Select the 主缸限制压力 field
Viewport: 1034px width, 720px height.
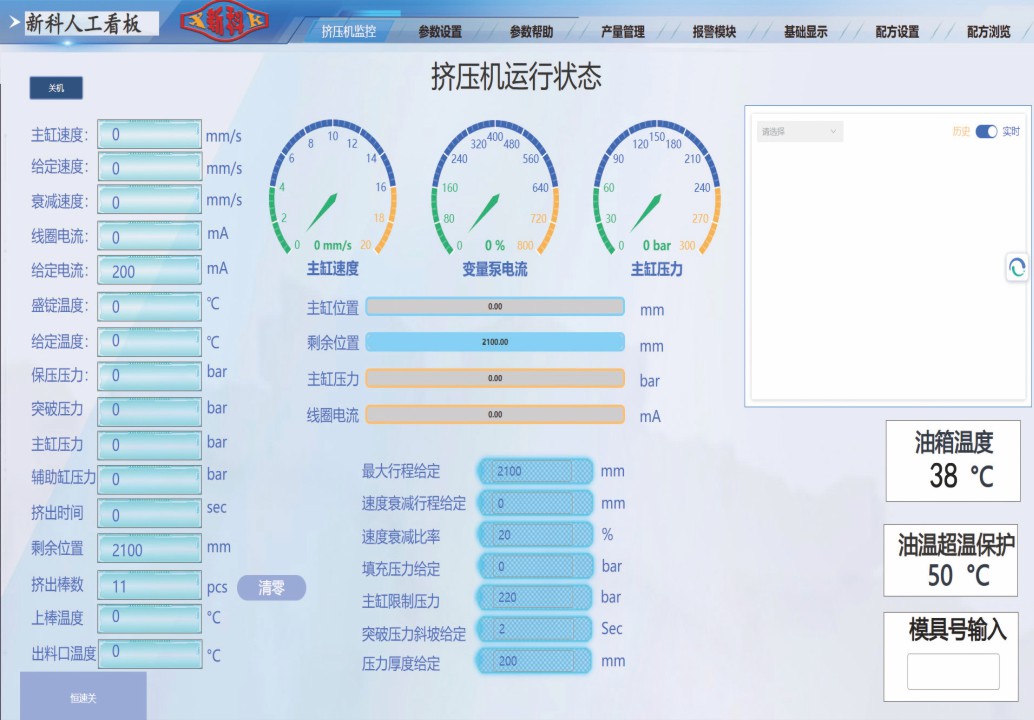click(x=535, y=597)
